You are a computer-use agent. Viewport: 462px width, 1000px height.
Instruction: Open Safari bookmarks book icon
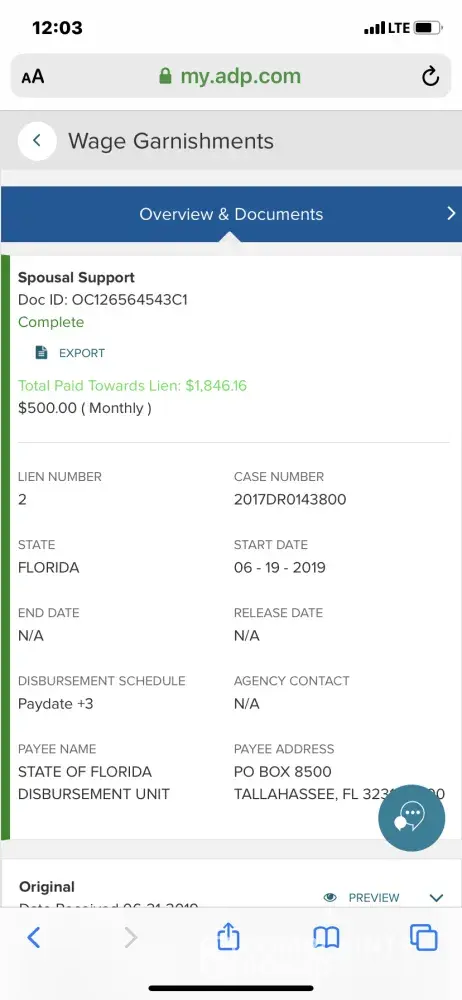pyautogui.click(x=326, y=938)
